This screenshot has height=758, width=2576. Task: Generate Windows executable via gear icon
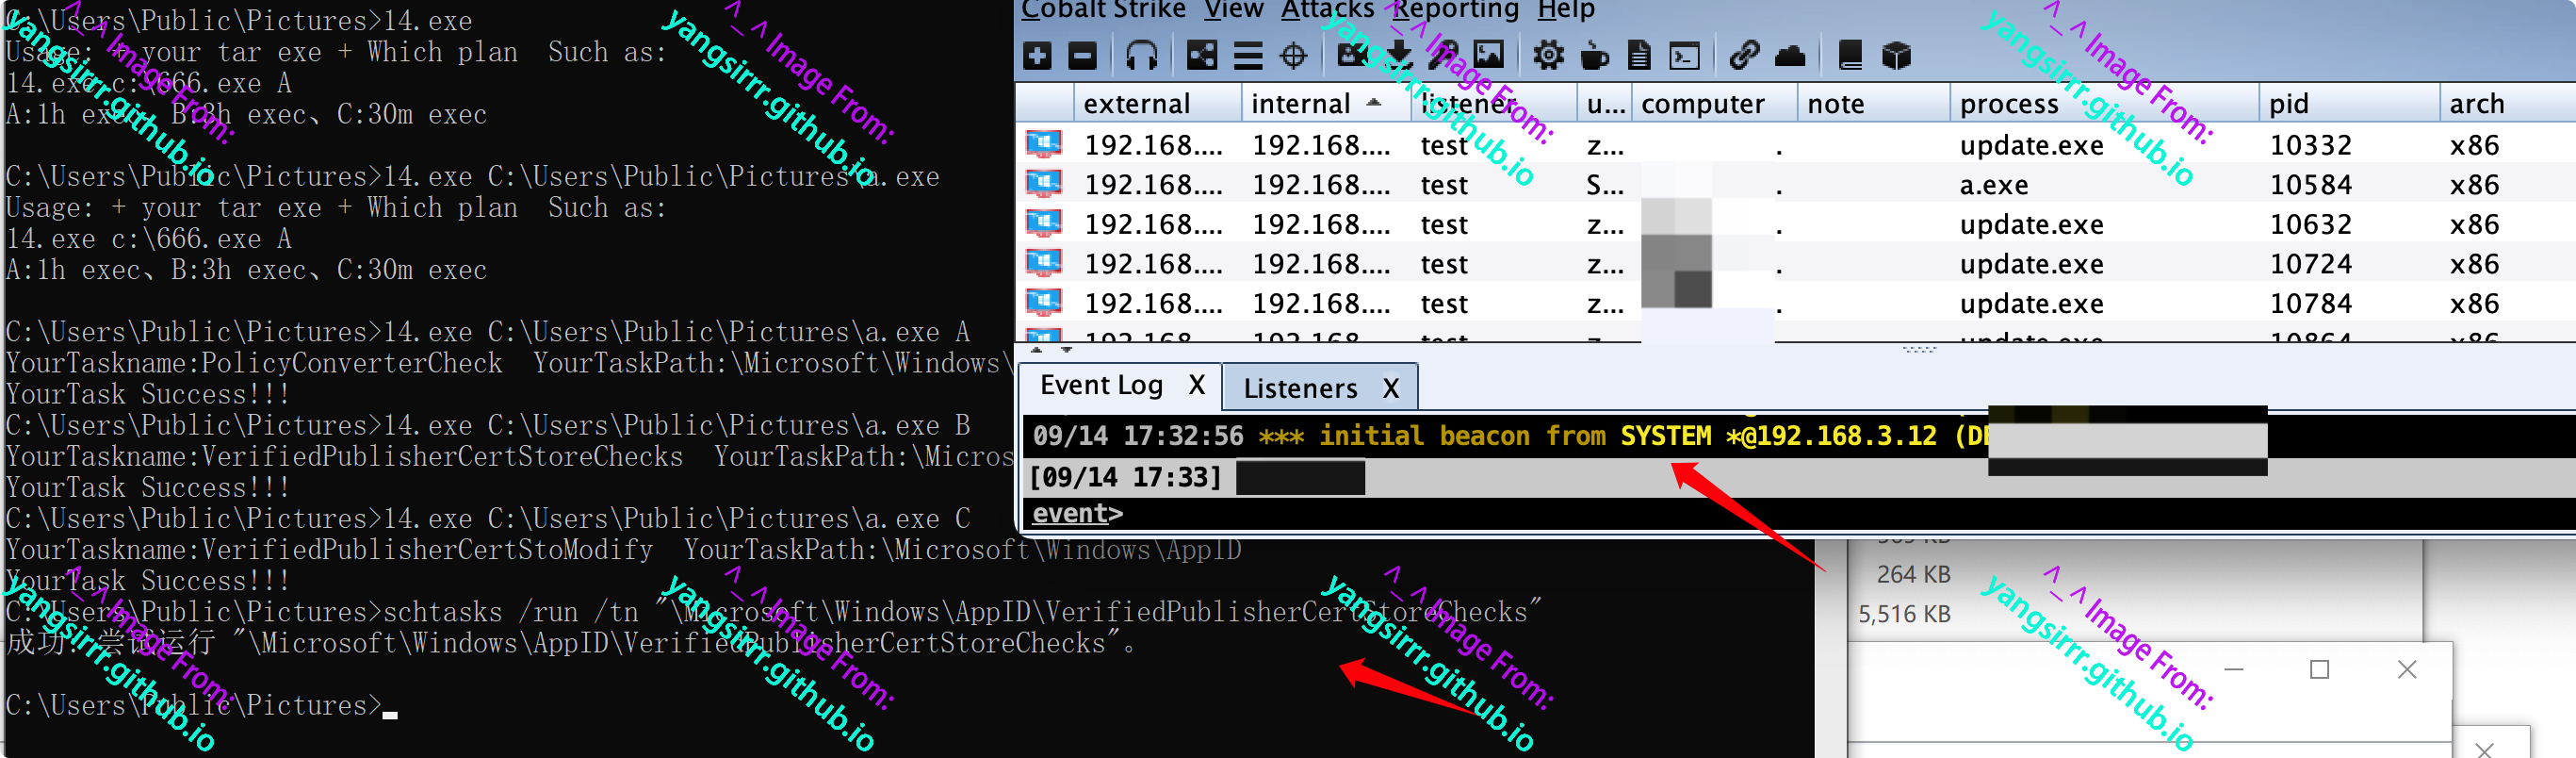(1548, 55)
